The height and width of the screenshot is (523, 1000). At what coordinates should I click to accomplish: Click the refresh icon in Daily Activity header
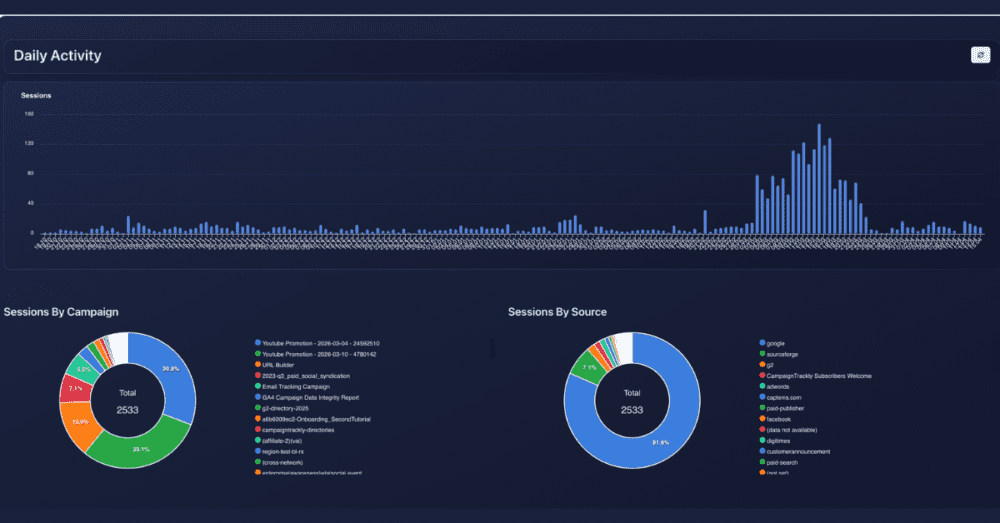979,55
